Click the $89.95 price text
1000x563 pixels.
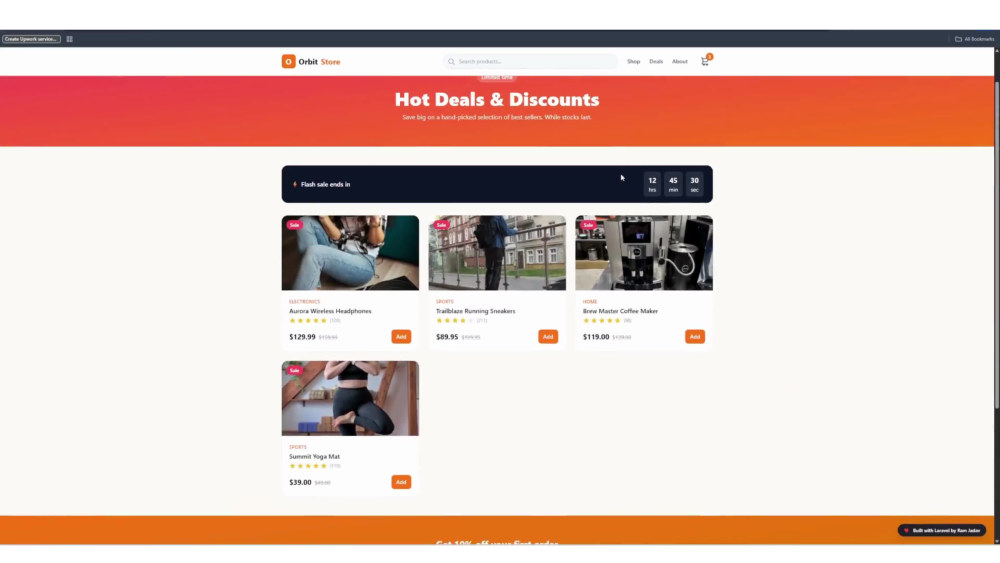pos(447,337)
